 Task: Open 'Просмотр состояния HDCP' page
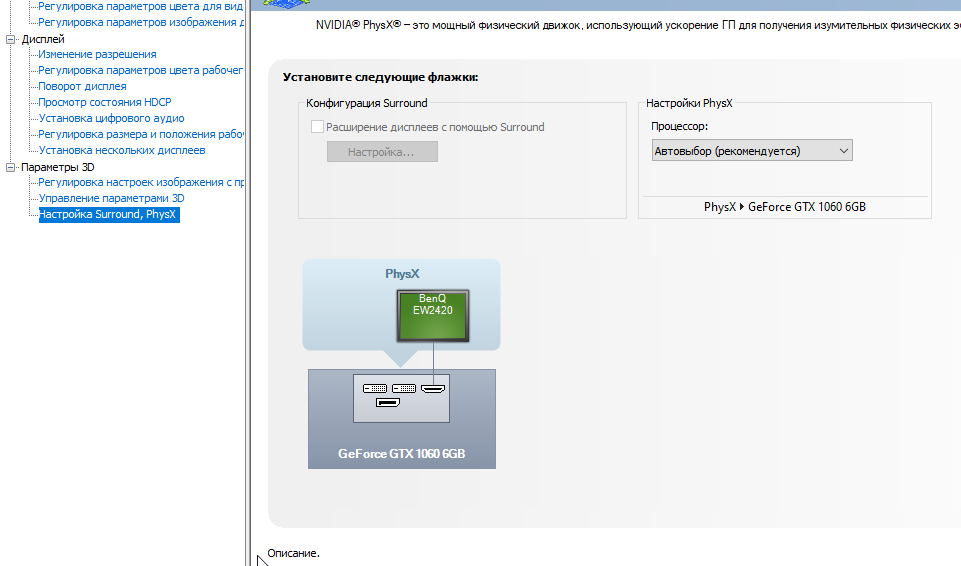[x=105, y=102]
